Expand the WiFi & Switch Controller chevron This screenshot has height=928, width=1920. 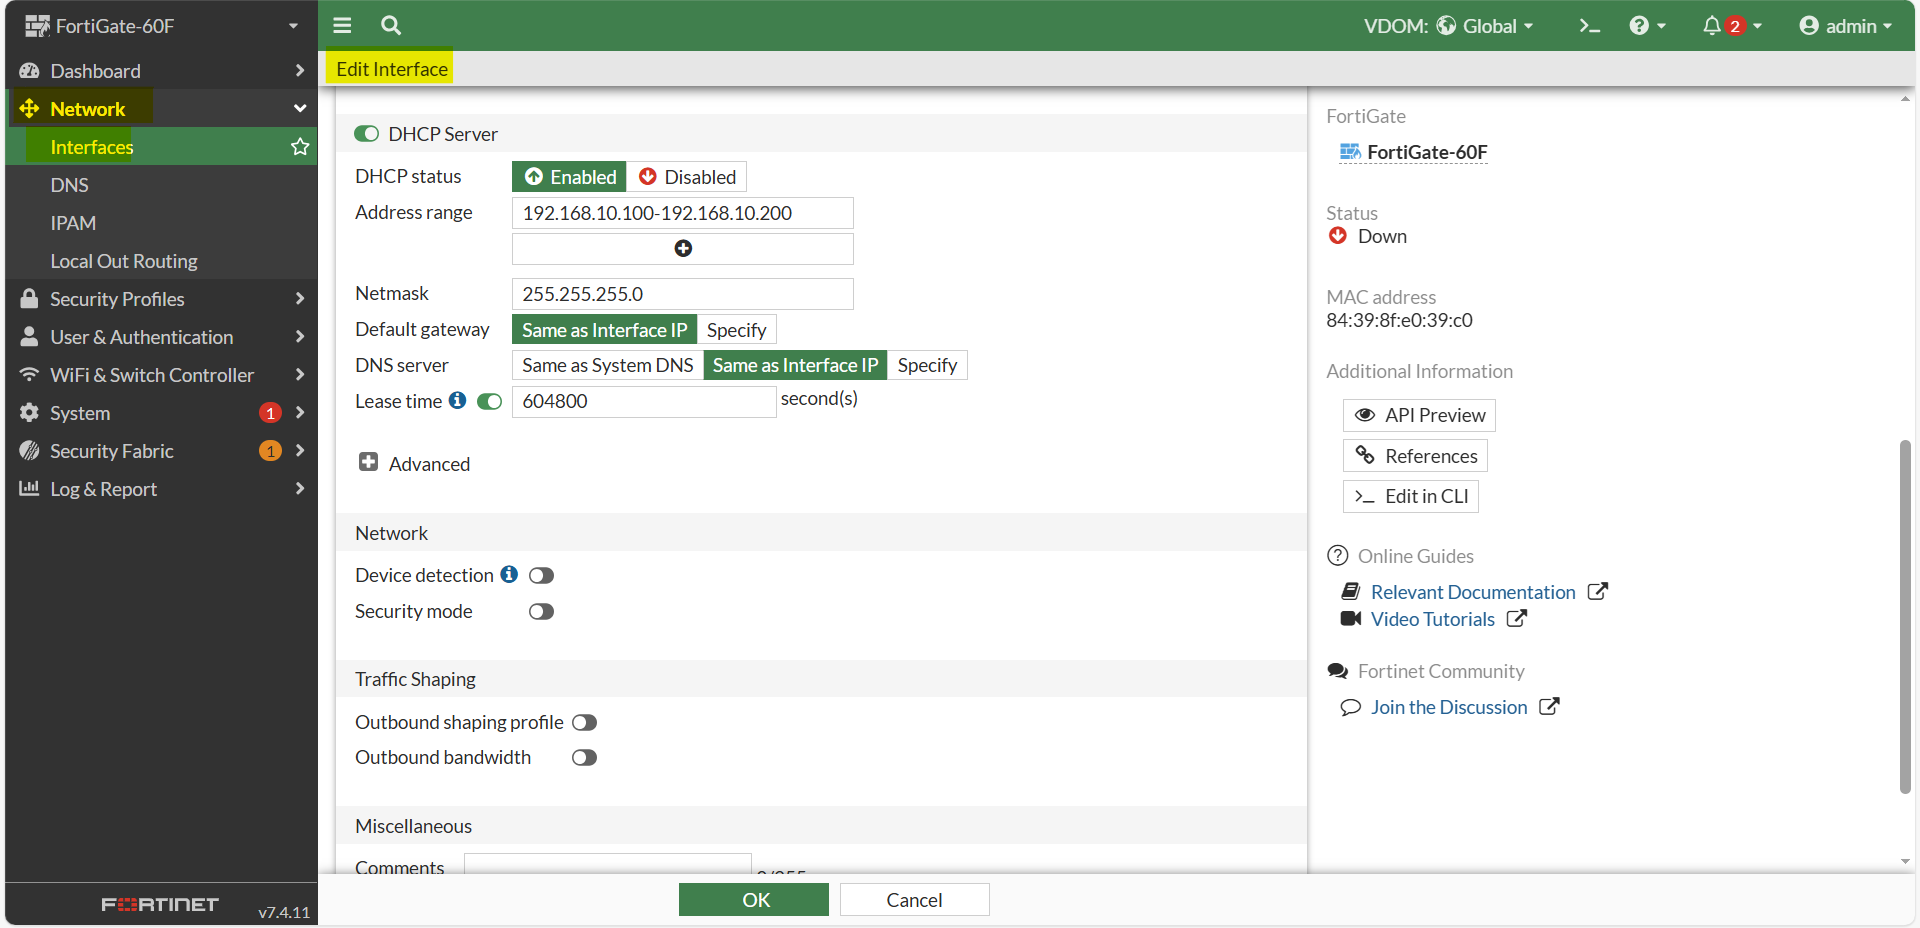coord(300,375)
